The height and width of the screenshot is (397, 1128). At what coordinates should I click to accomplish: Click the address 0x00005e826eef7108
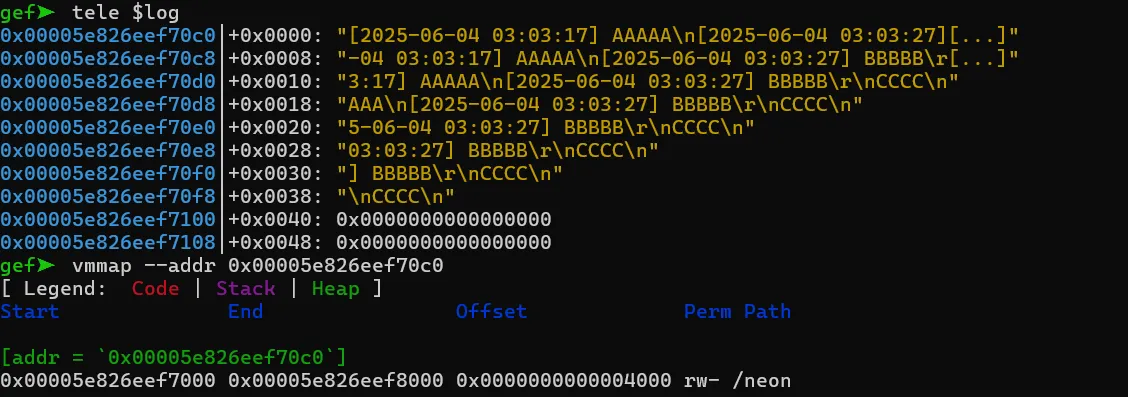(x=108, y=242)
